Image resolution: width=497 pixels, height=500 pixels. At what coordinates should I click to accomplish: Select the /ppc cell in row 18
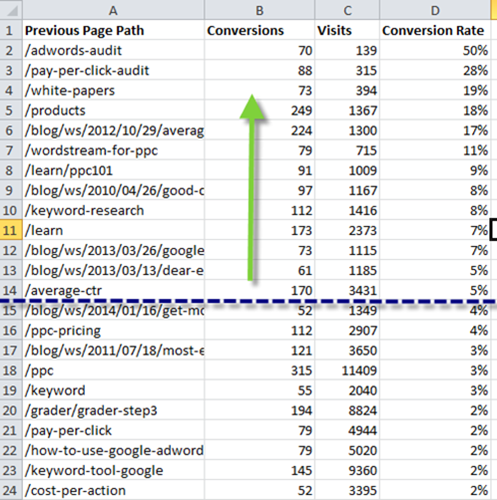[x=113, y=370]
